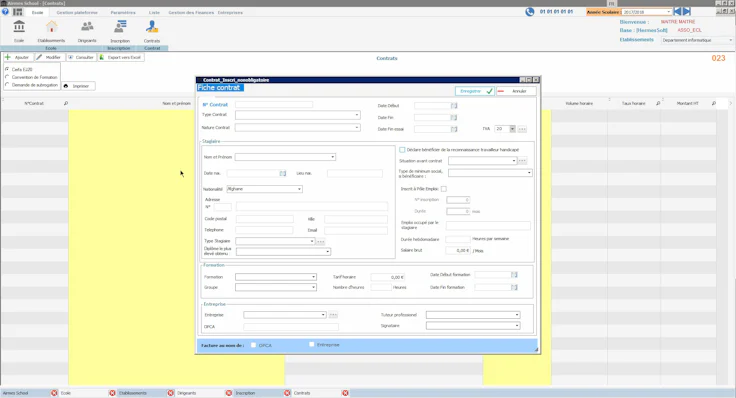Open Date Fin formation calendar picker
This screenshot has height=398, width=736.
514,287
